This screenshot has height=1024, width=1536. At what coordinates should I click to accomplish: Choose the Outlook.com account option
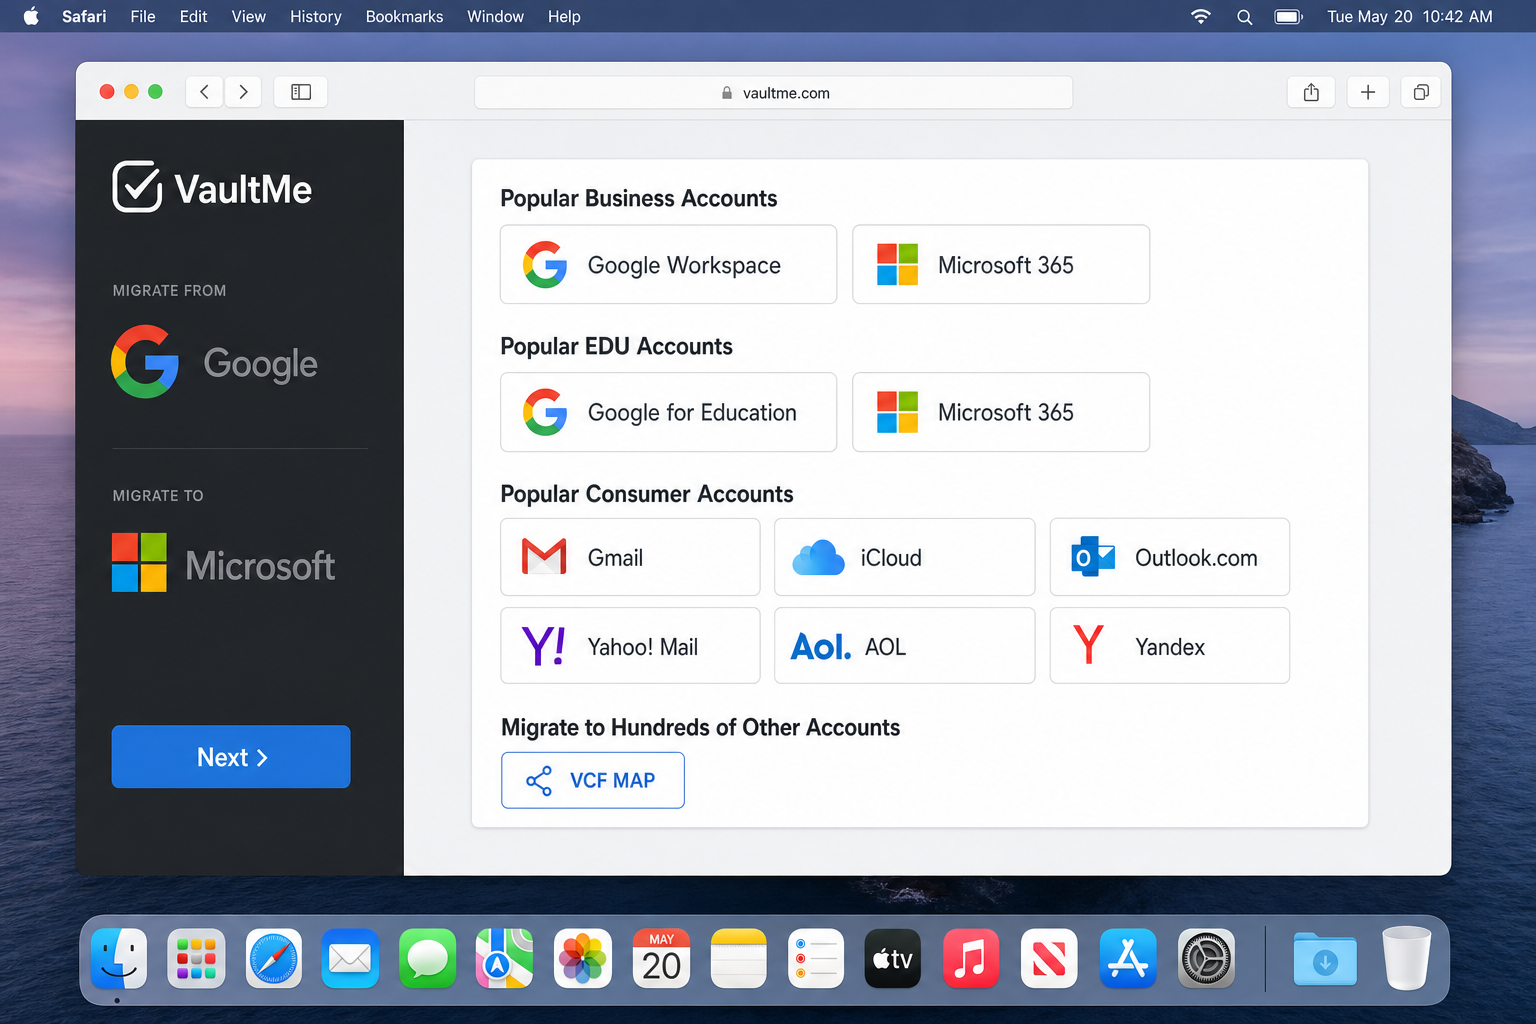1170,557
